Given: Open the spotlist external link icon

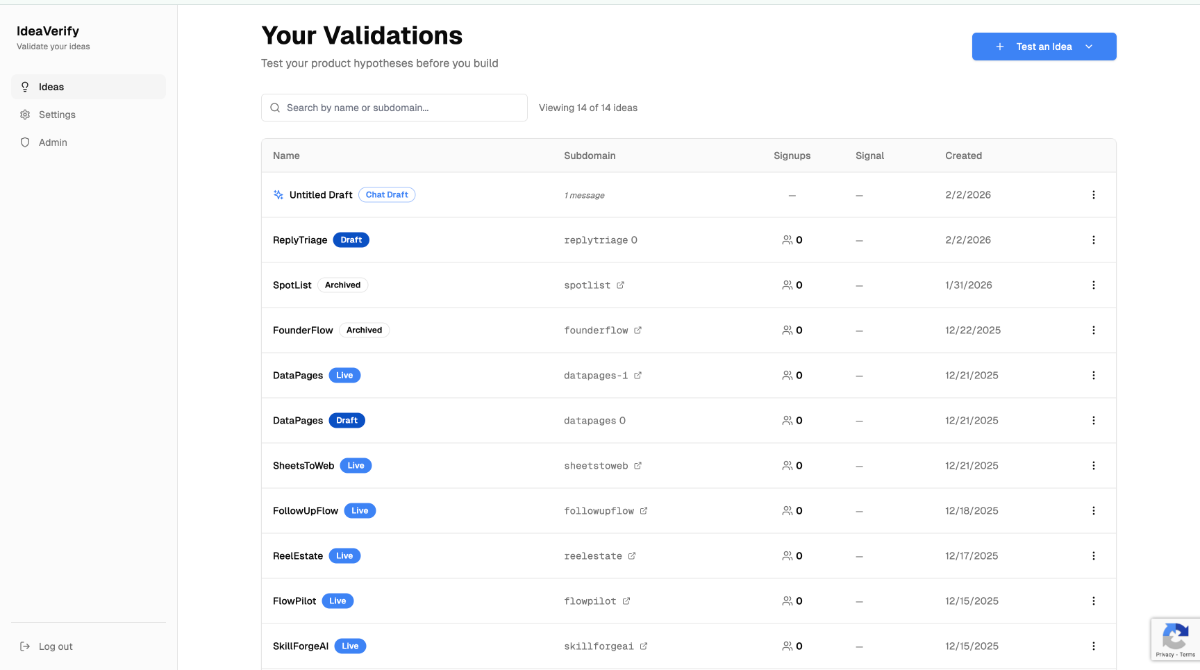Looking at the screenshot, I should 620,285.
